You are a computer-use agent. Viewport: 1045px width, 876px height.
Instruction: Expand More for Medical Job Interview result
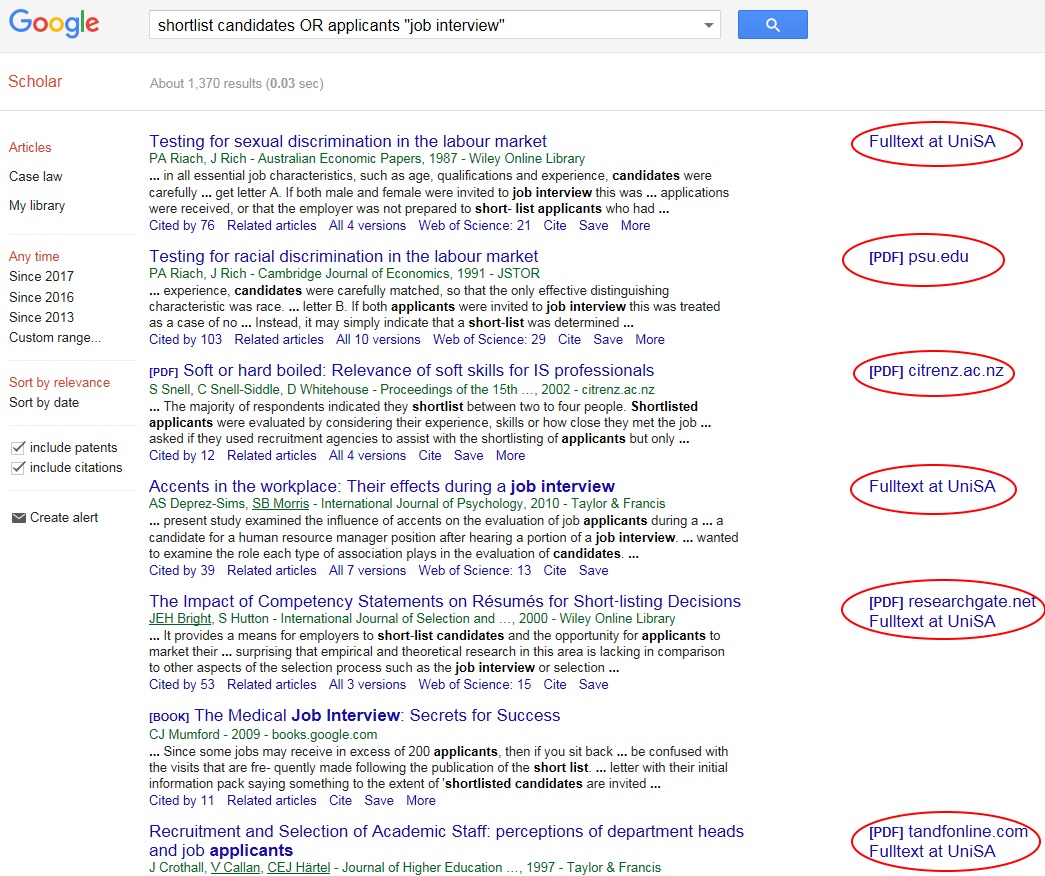[x=421, y=801]
